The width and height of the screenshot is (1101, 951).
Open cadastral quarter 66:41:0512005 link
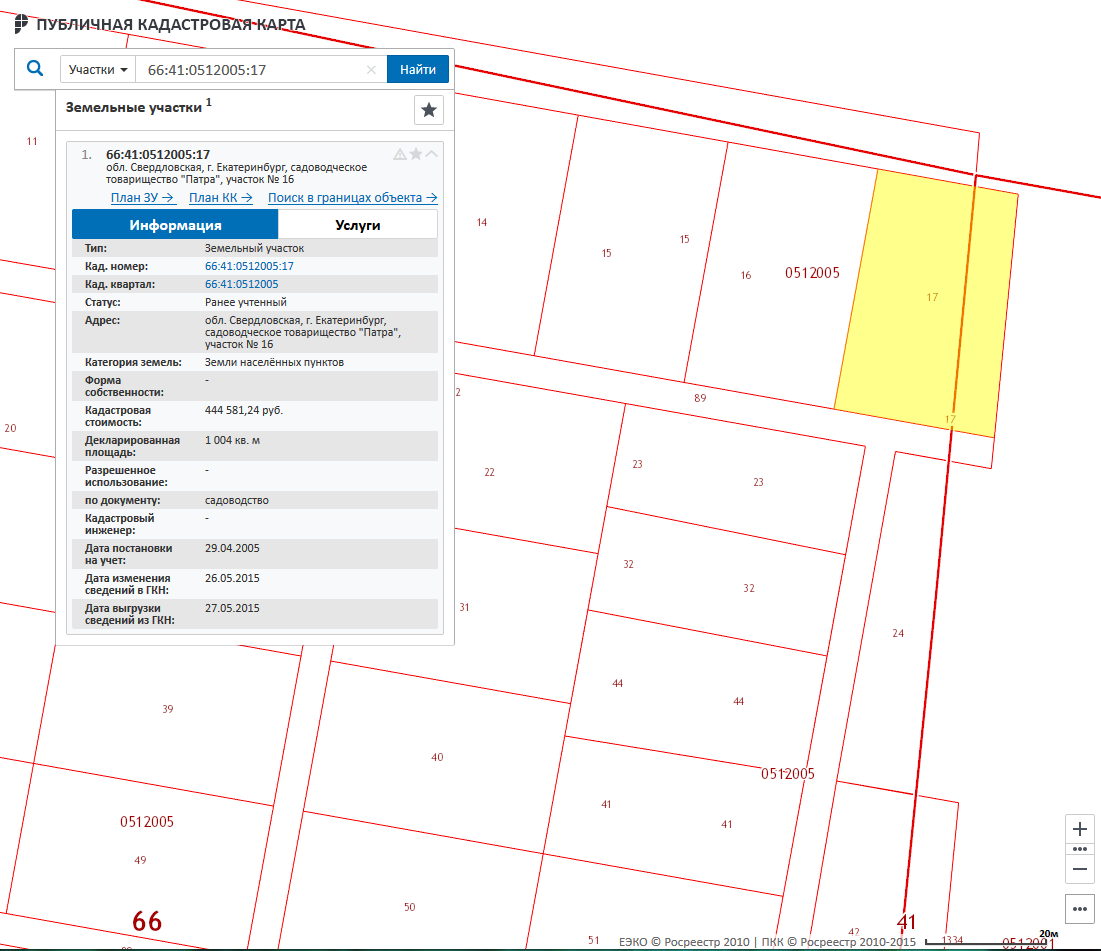(241, 284)
